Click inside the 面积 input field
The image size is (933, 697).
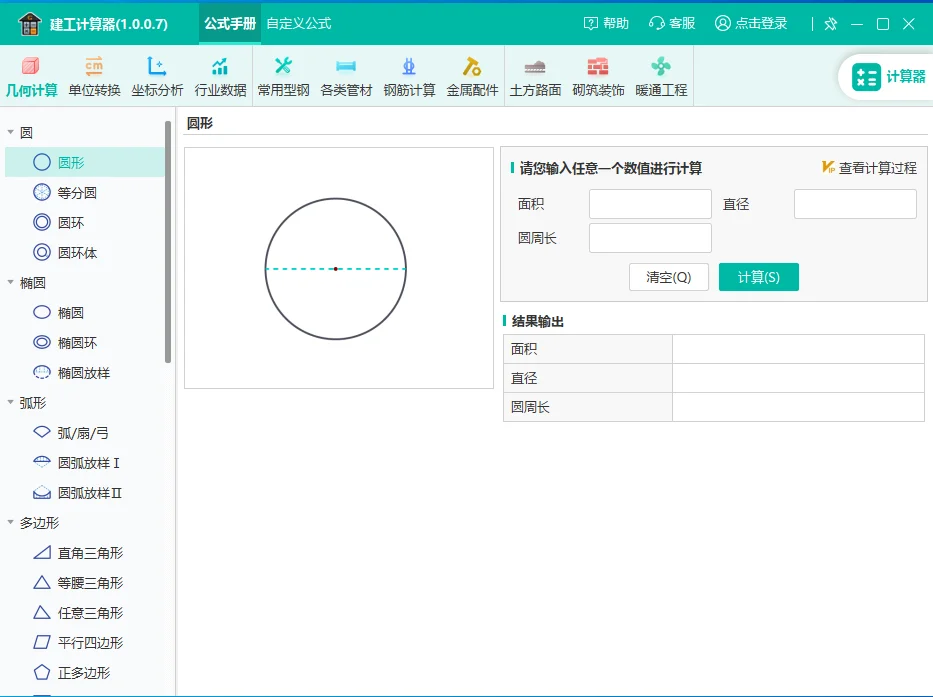click(x=649, y=203)
